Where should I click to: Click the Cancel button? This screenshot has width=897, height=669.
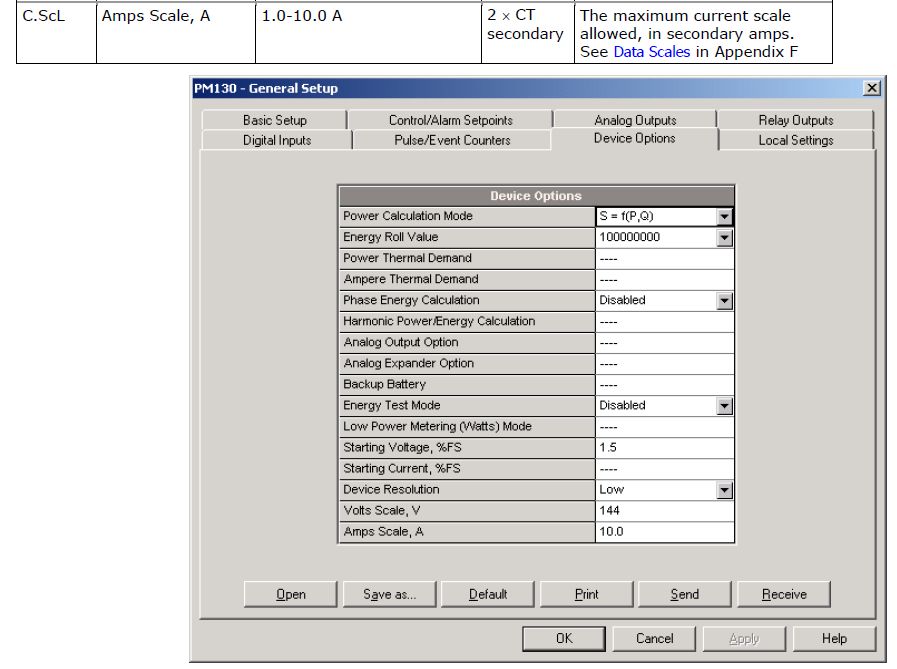(x=654, y=638)
